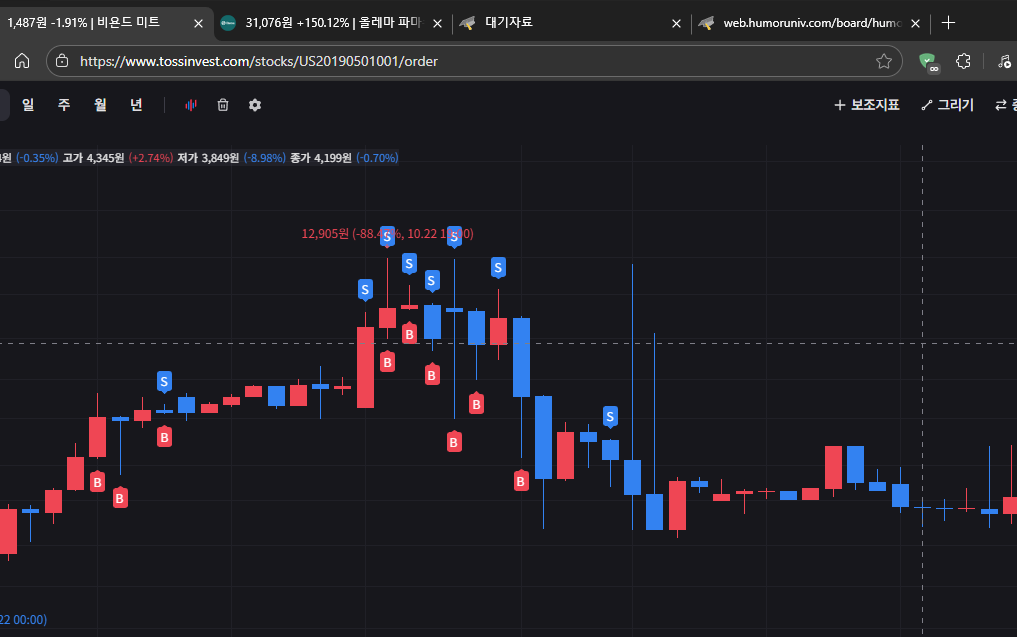Click the 그리기 drawing button
Screen dimensions: 1017x637
click(948, 105)
